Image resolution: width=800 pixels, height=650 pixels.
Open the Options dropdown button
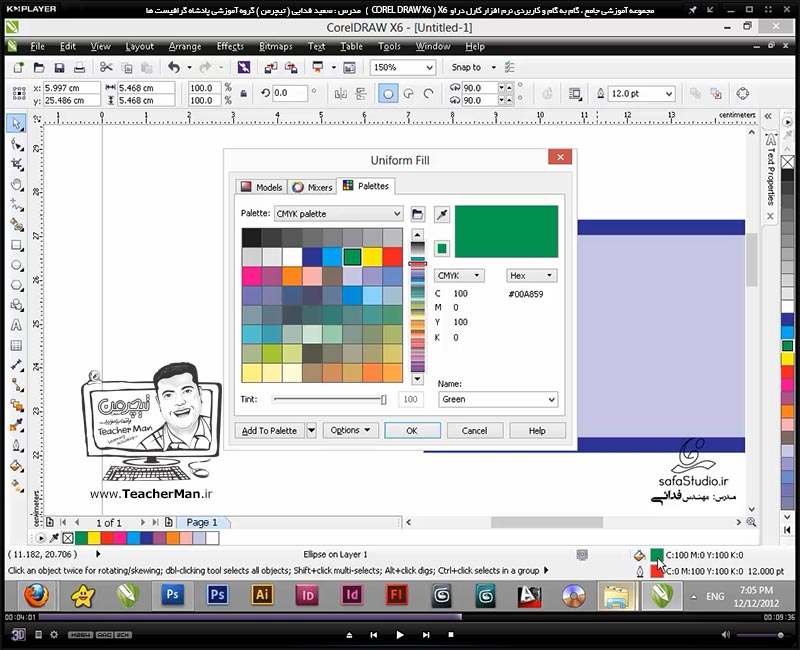pyautogui.click(x=350, y=430)
